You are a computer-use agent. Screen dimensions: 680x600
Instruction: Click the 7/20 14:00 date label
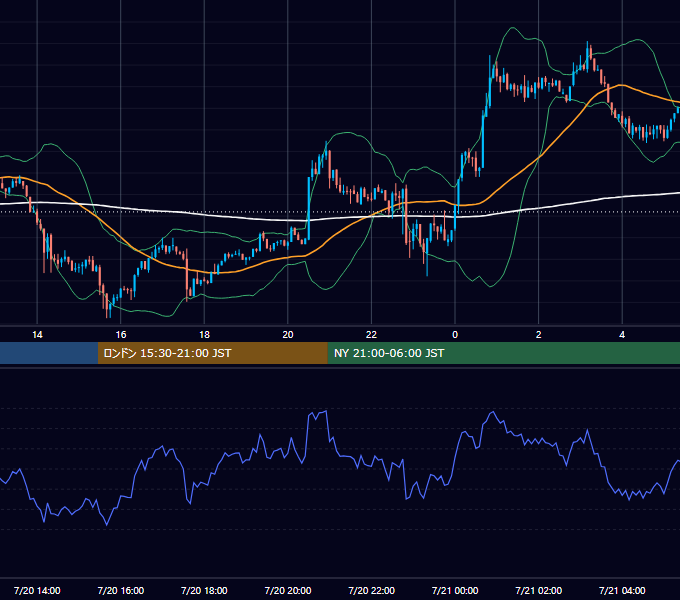[x=37, y=590]
